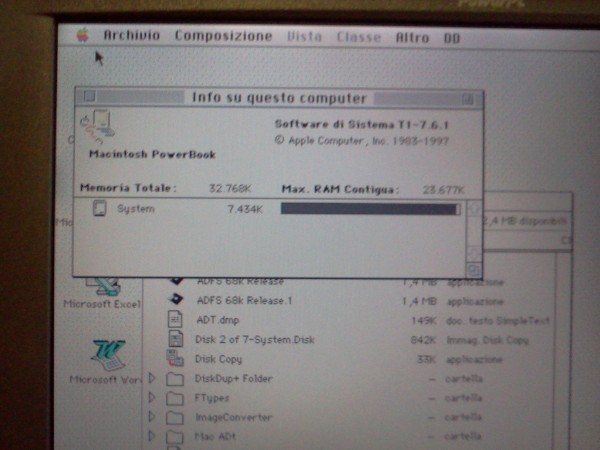Select the ADT.dmp document icon
This screenshot has width=600, height=450.
[175, 320]
